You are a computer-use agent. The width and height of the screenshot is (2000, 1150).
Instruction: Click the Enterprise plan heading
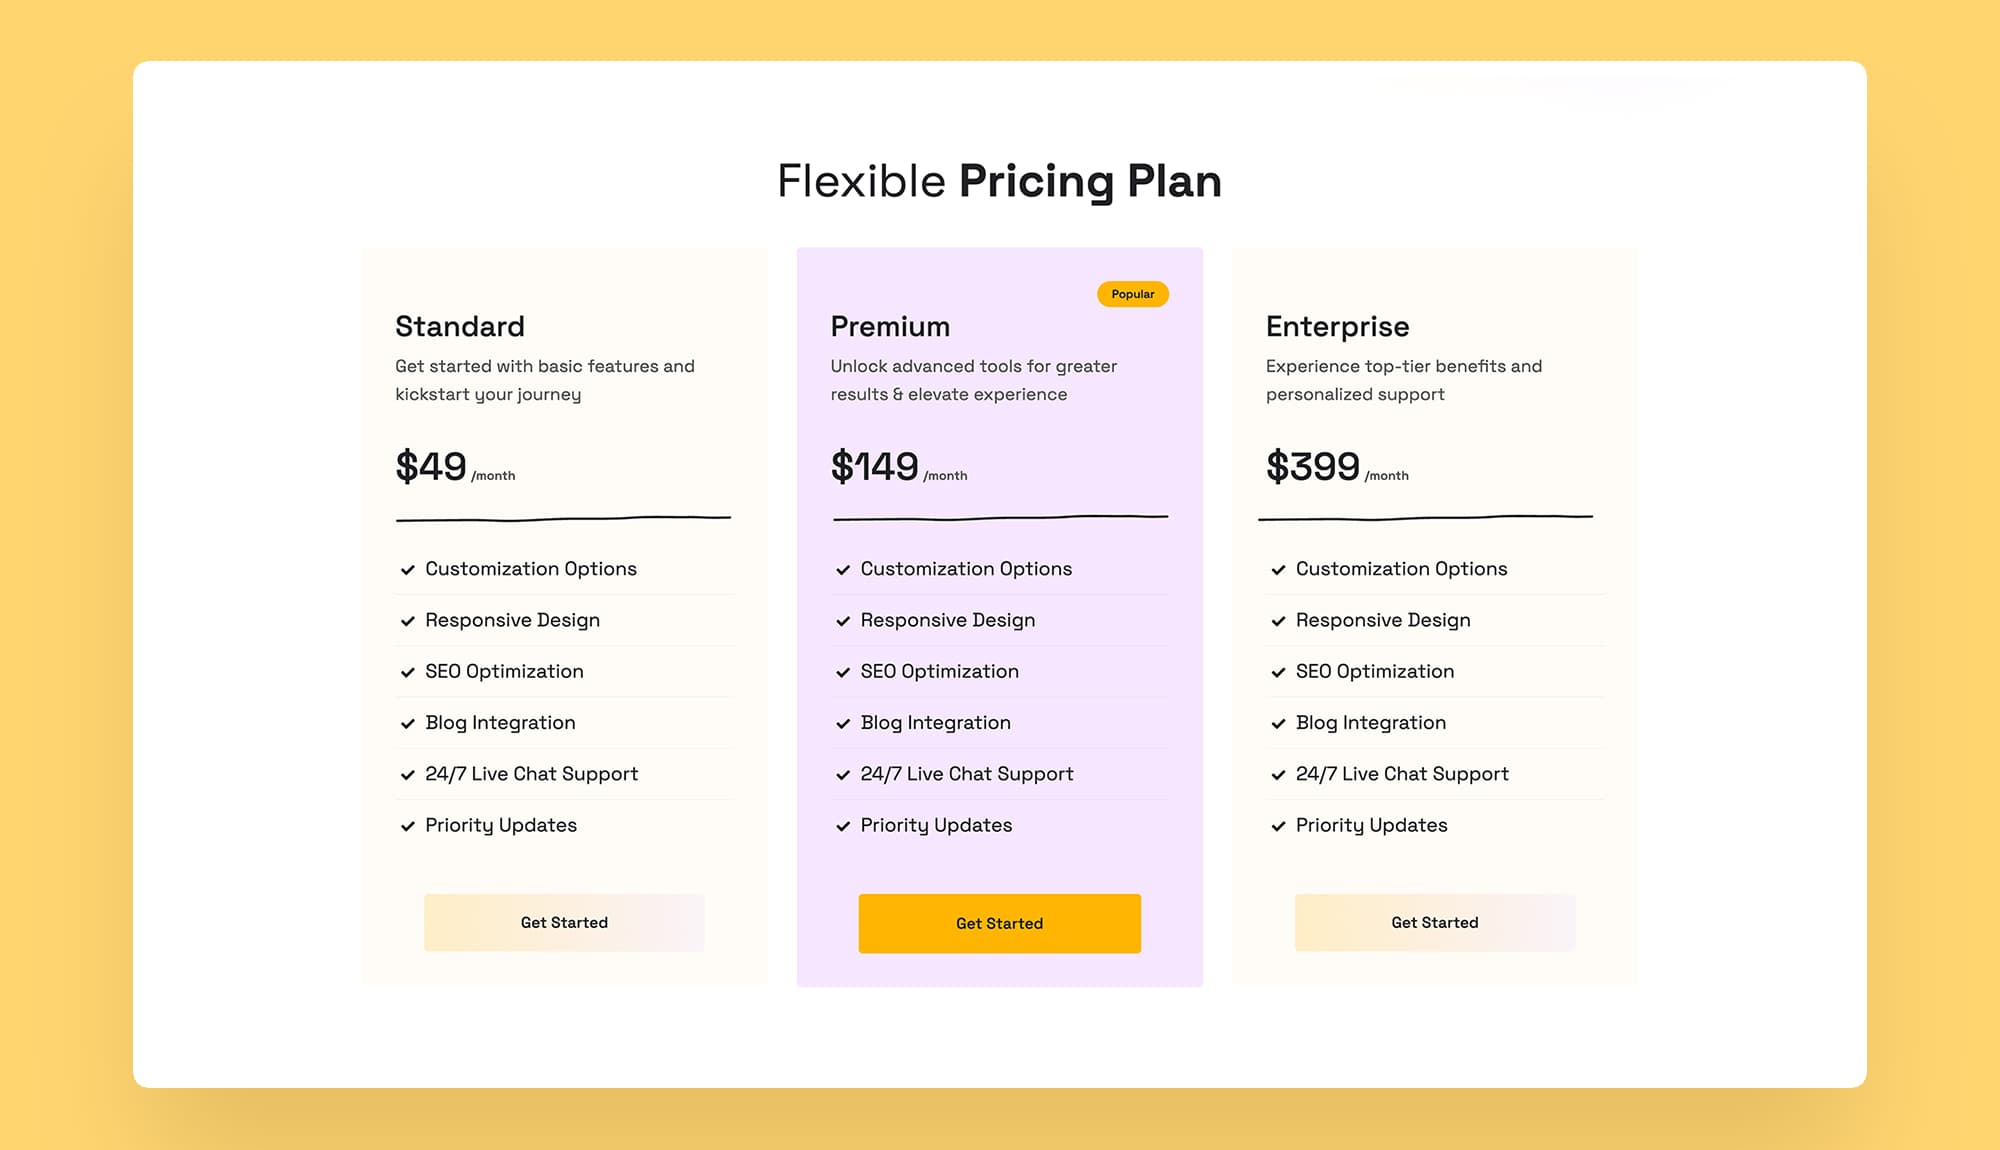pyautogui.click(x=1337, y=327)
